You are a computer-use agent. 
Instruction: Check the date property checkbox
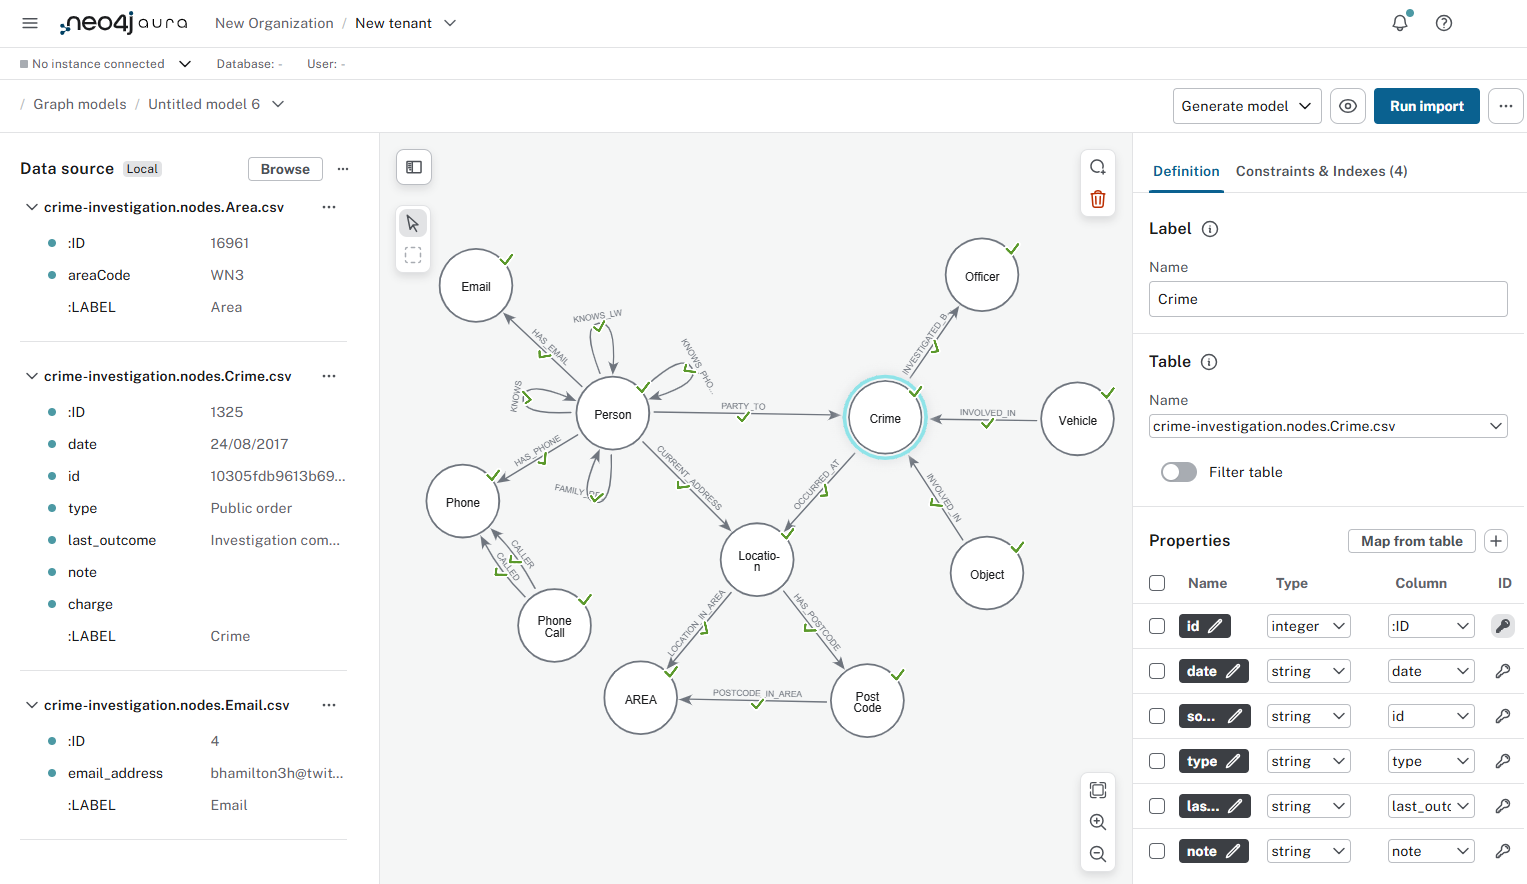1157,671
